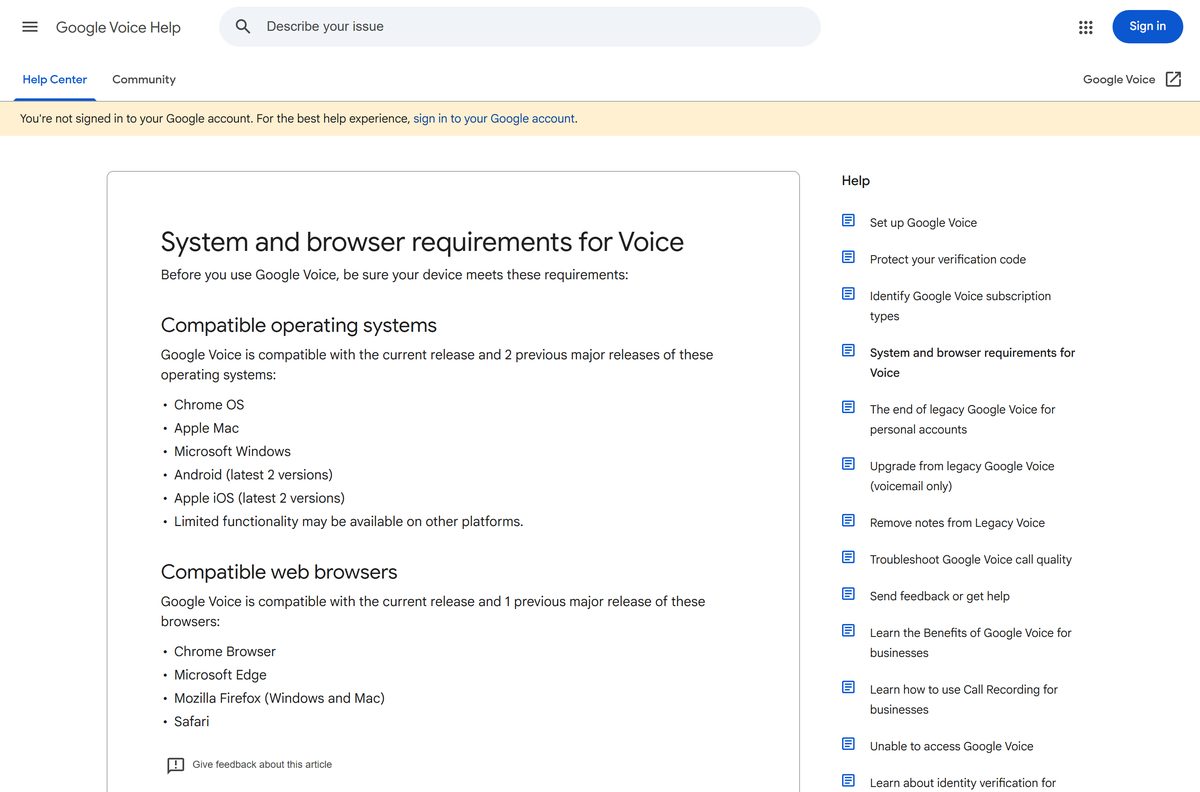Screen dimensions: 1200x792
Task: Select the current System and browser requirements sidebar item
Action: [972, 362]
